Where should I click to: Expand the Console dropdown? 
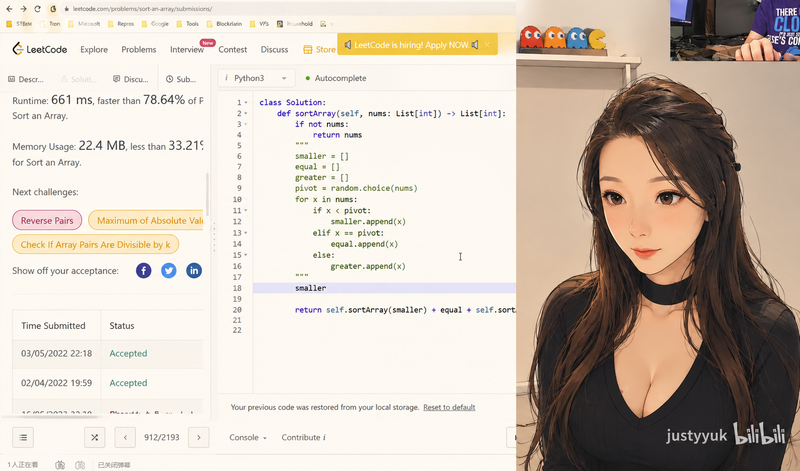pyautogui.click(x=248, y=437)
